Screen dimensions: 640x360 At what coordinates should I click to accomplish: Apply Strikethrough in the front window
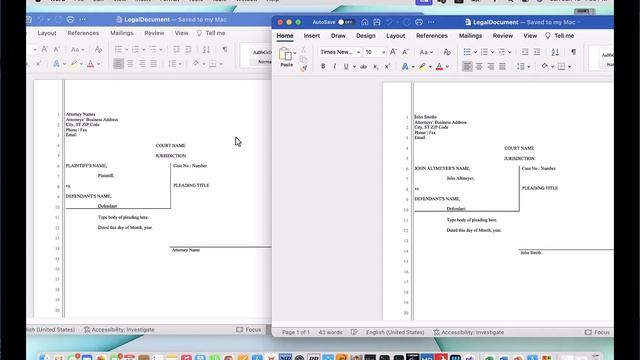tap(363, 66)
